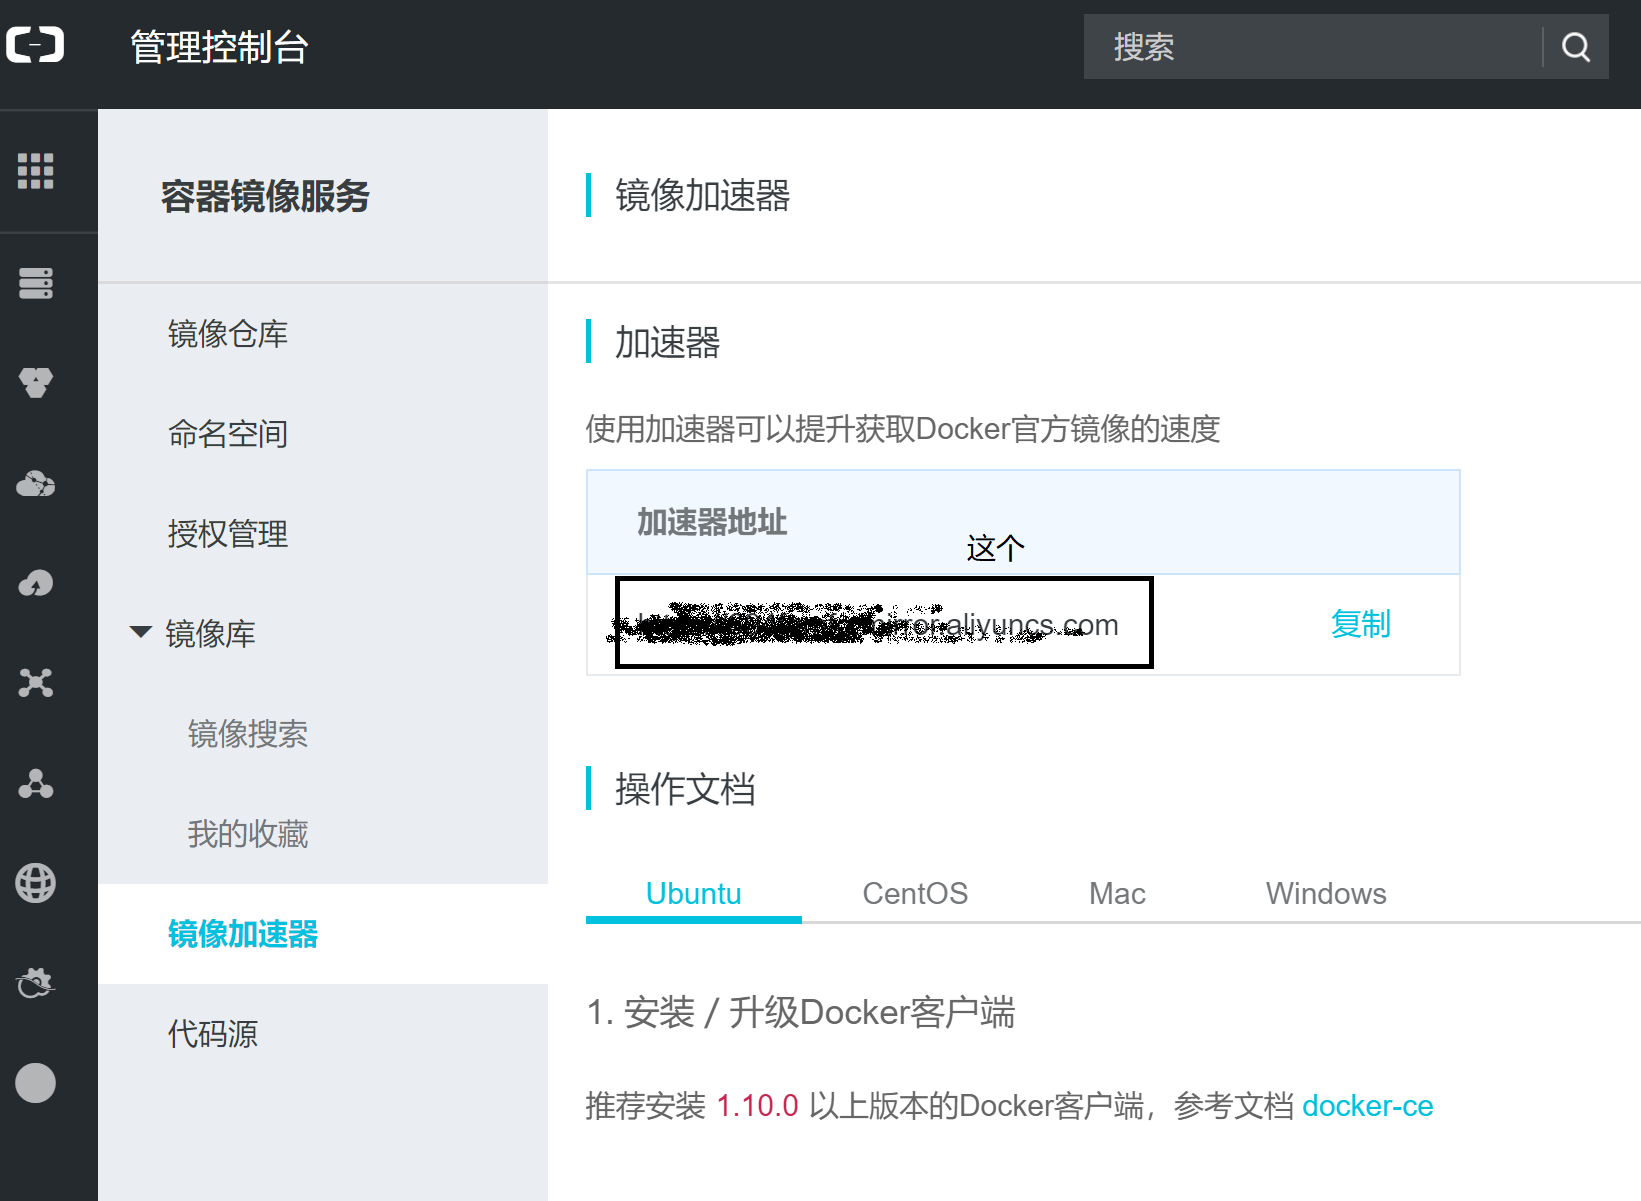
Task: Open the apps grid menu
Action: [35, 171]
